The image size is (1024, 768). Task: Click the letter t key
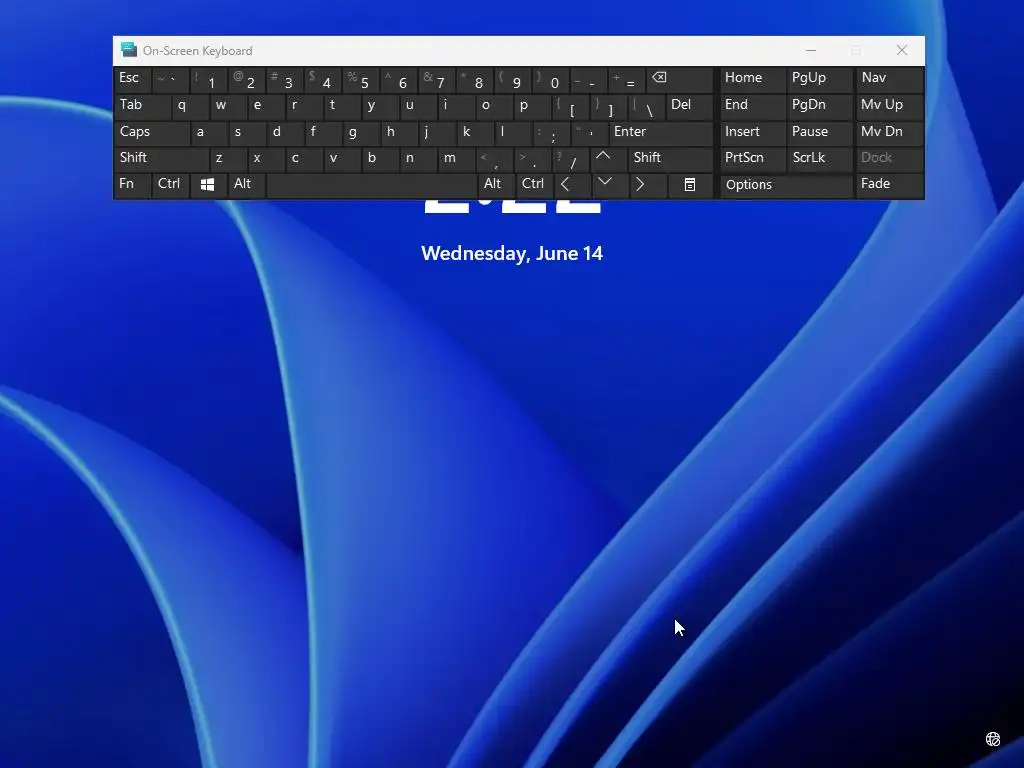coord(342,106)
